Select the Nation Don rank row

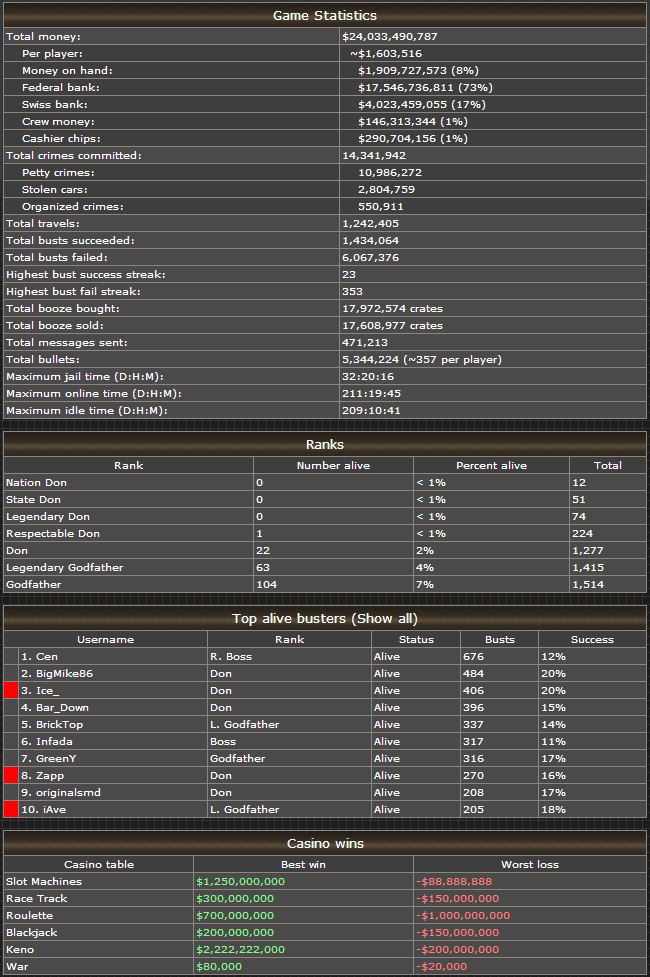click(325, 483)
